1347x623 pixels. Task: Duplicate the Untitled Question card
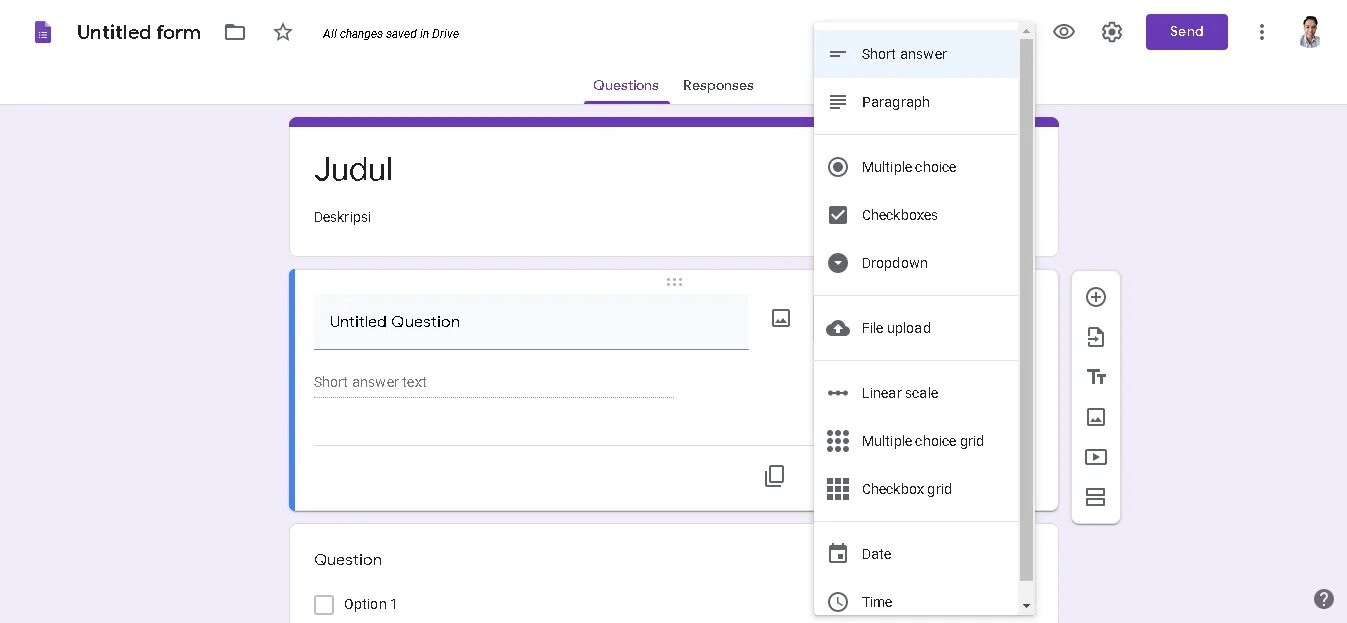click(774, 476)
